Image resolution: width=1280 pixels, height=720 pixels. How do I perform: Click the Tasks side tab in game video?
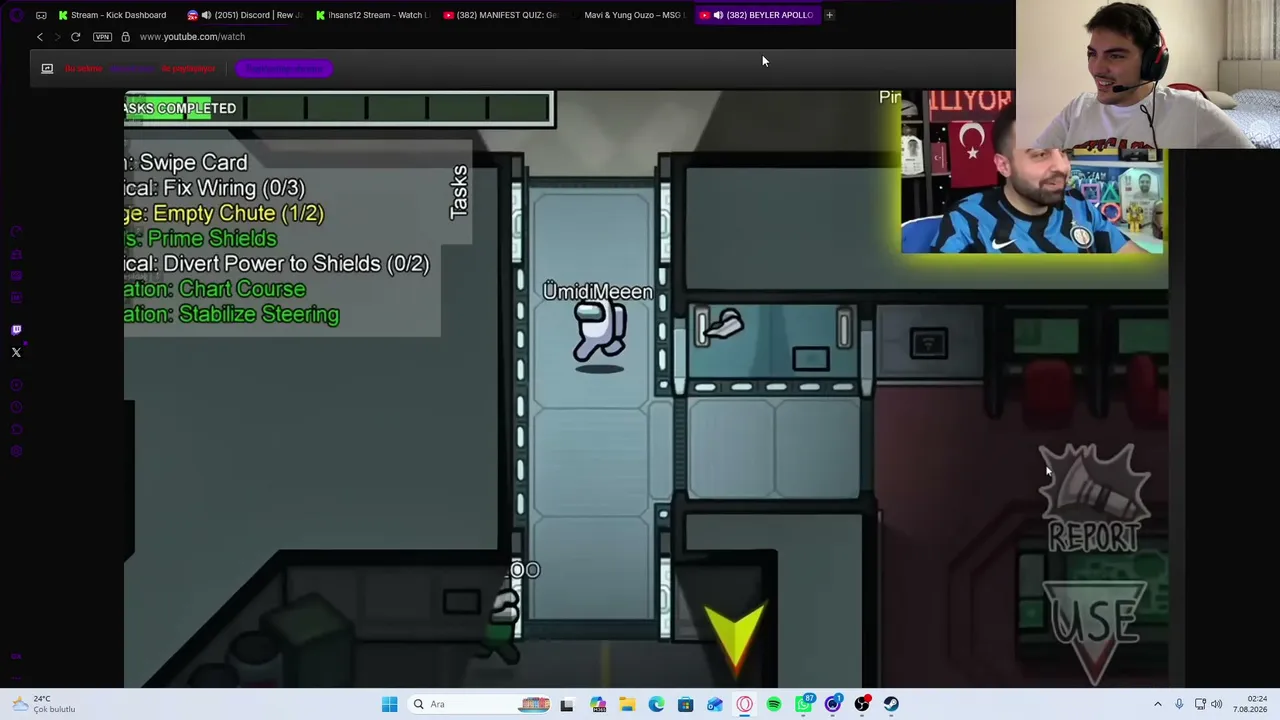tap(459, 192)
